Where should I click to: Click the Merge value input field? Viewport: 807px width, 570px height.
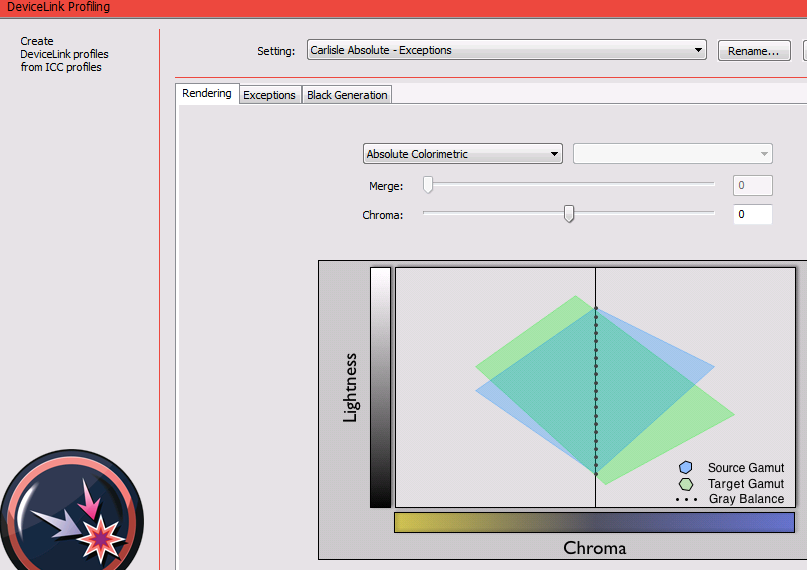coord(752,185)
